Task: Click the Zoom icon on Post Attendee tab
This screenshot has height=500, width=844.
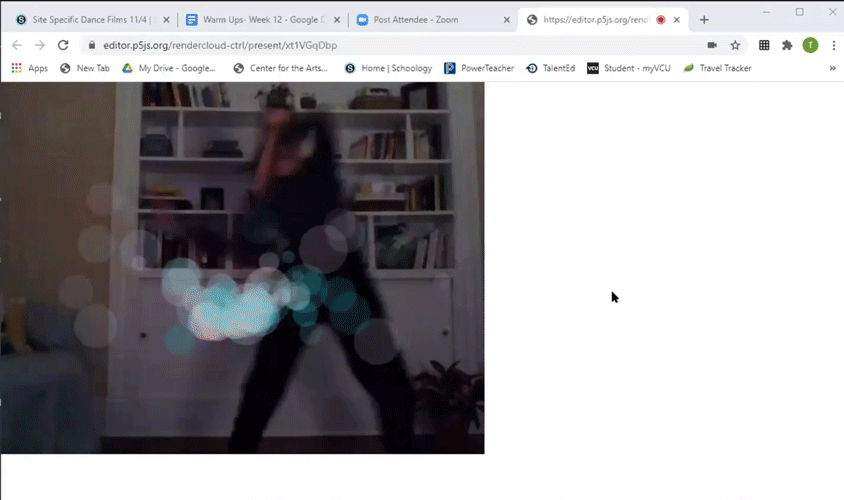Action: click(362, 20)
